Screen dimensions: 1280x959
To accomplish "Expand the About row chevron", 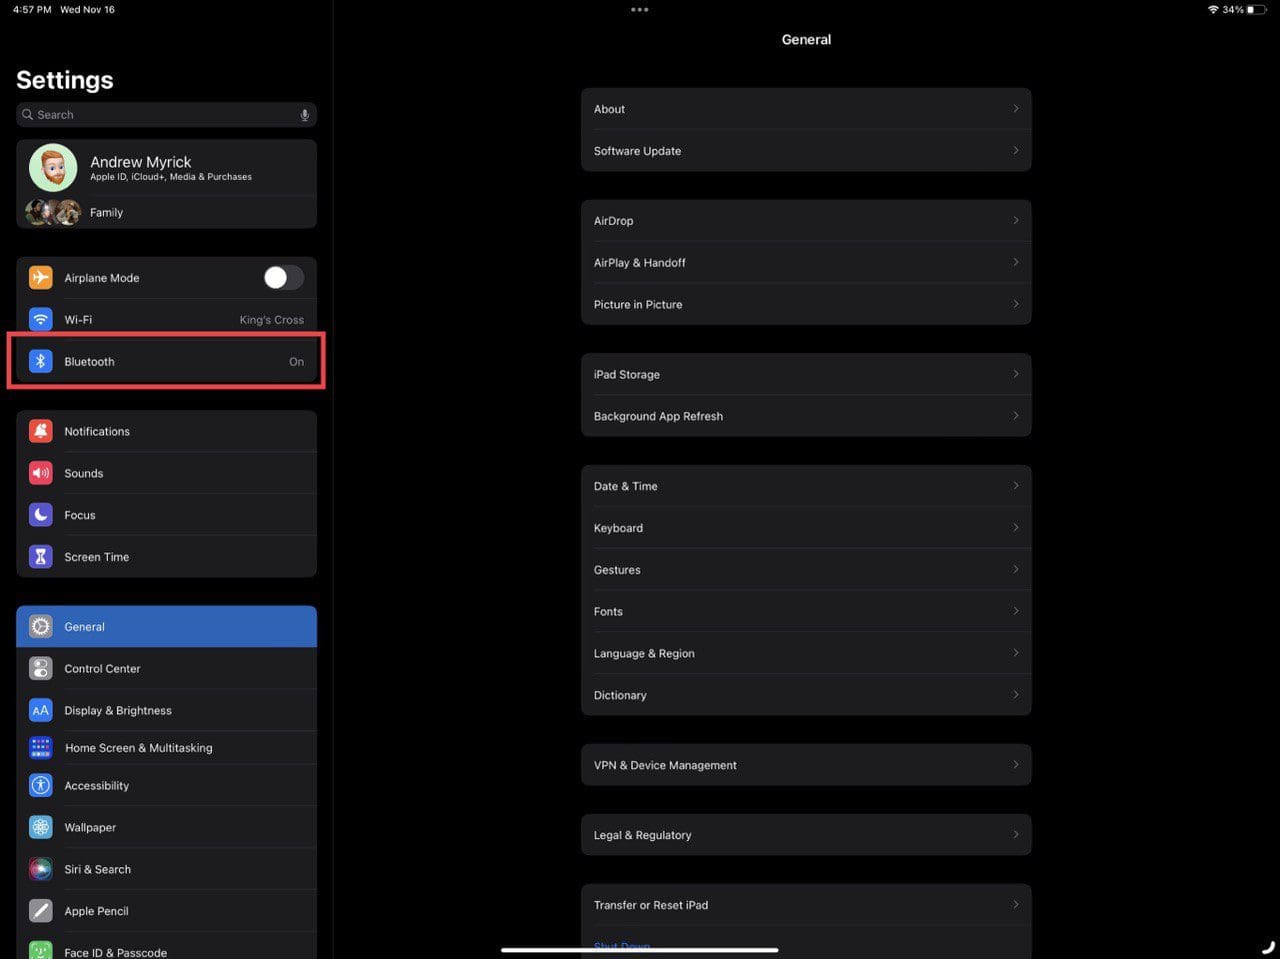I will [1015, 109].
